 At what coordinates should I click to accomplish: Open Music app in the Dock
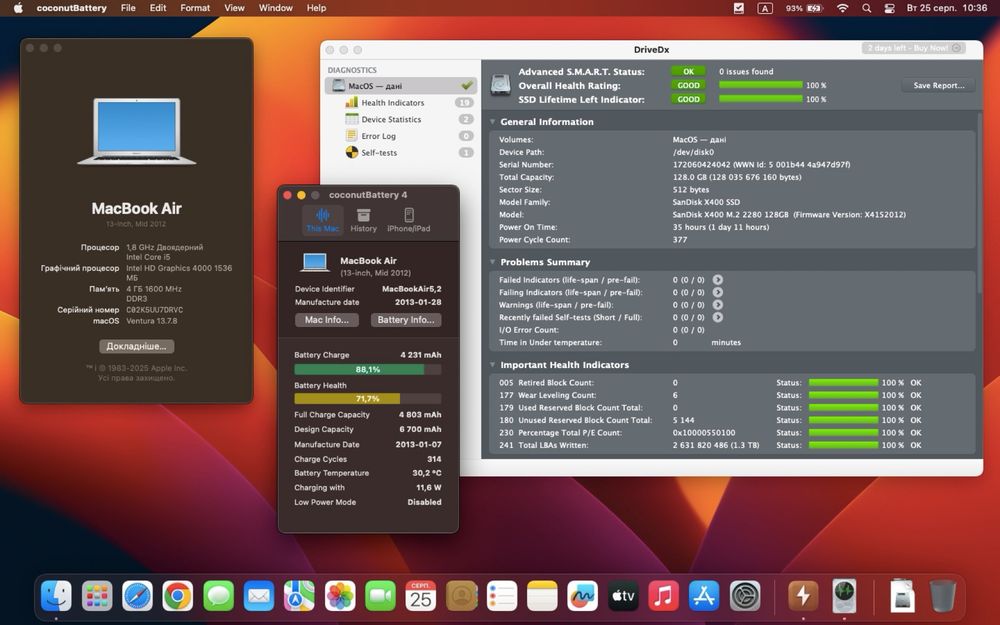[x=663, y=596]
